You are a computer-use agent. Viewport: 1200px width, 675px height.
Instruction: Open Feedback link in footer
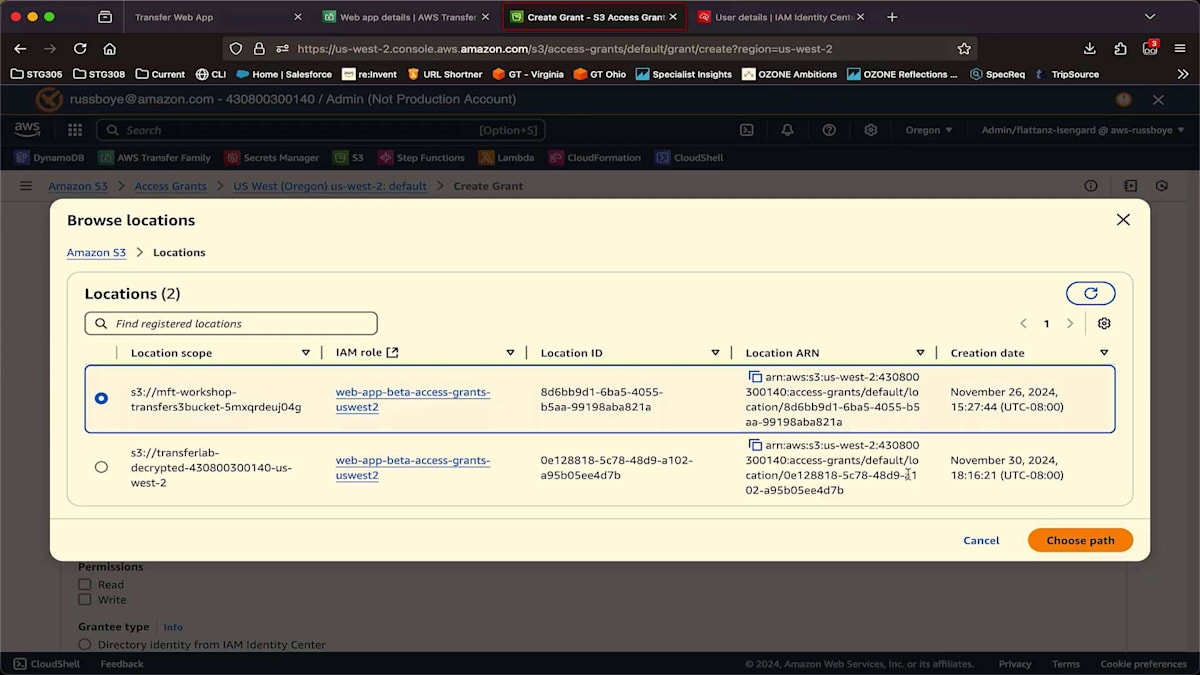coord(122,664)
